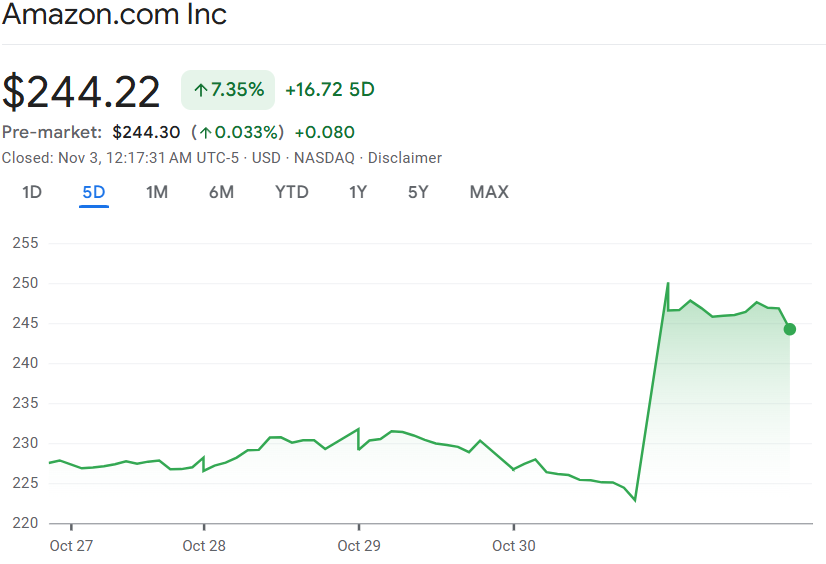View the 5Y price history
The width and height of the screenshot is (826, 564).
click(418, 192)
